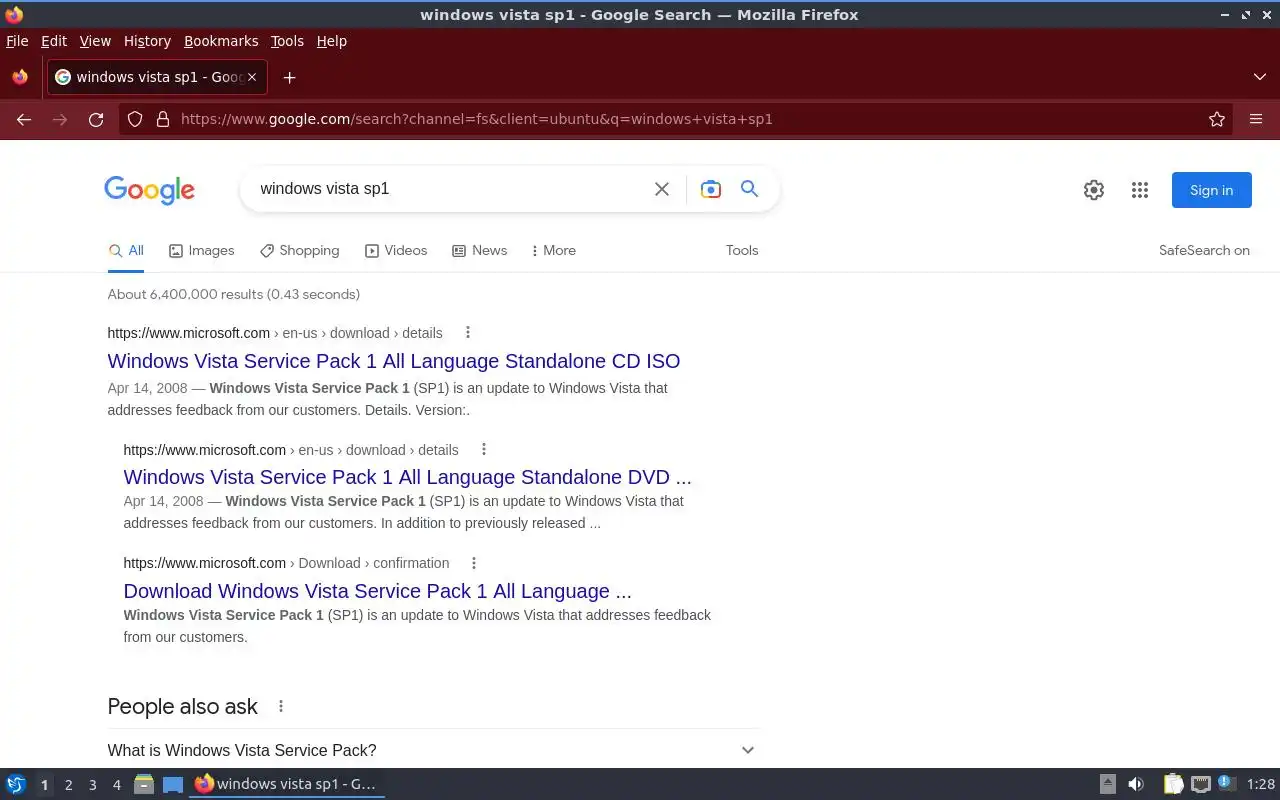The height and width of the screenshot is (800, 1280).
Task: Open Windows Vista Service Pack 1 CD ISO link
Action: point(394,361)
